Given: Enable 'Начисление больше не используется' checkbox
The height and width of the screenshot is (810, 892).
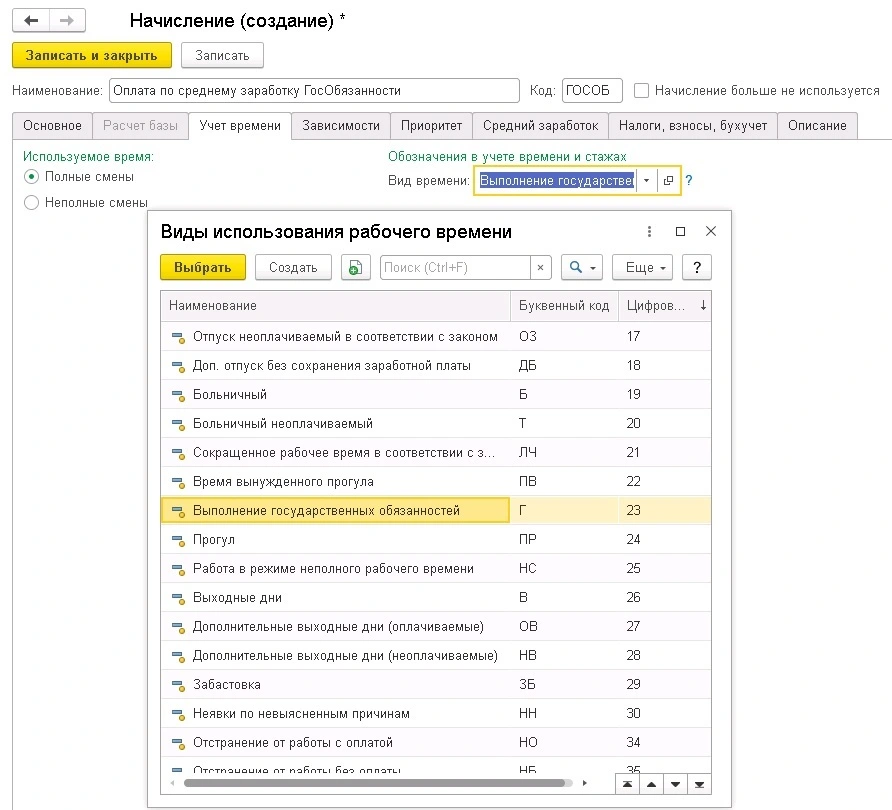Looking at the screenshot, I should 642,90.
